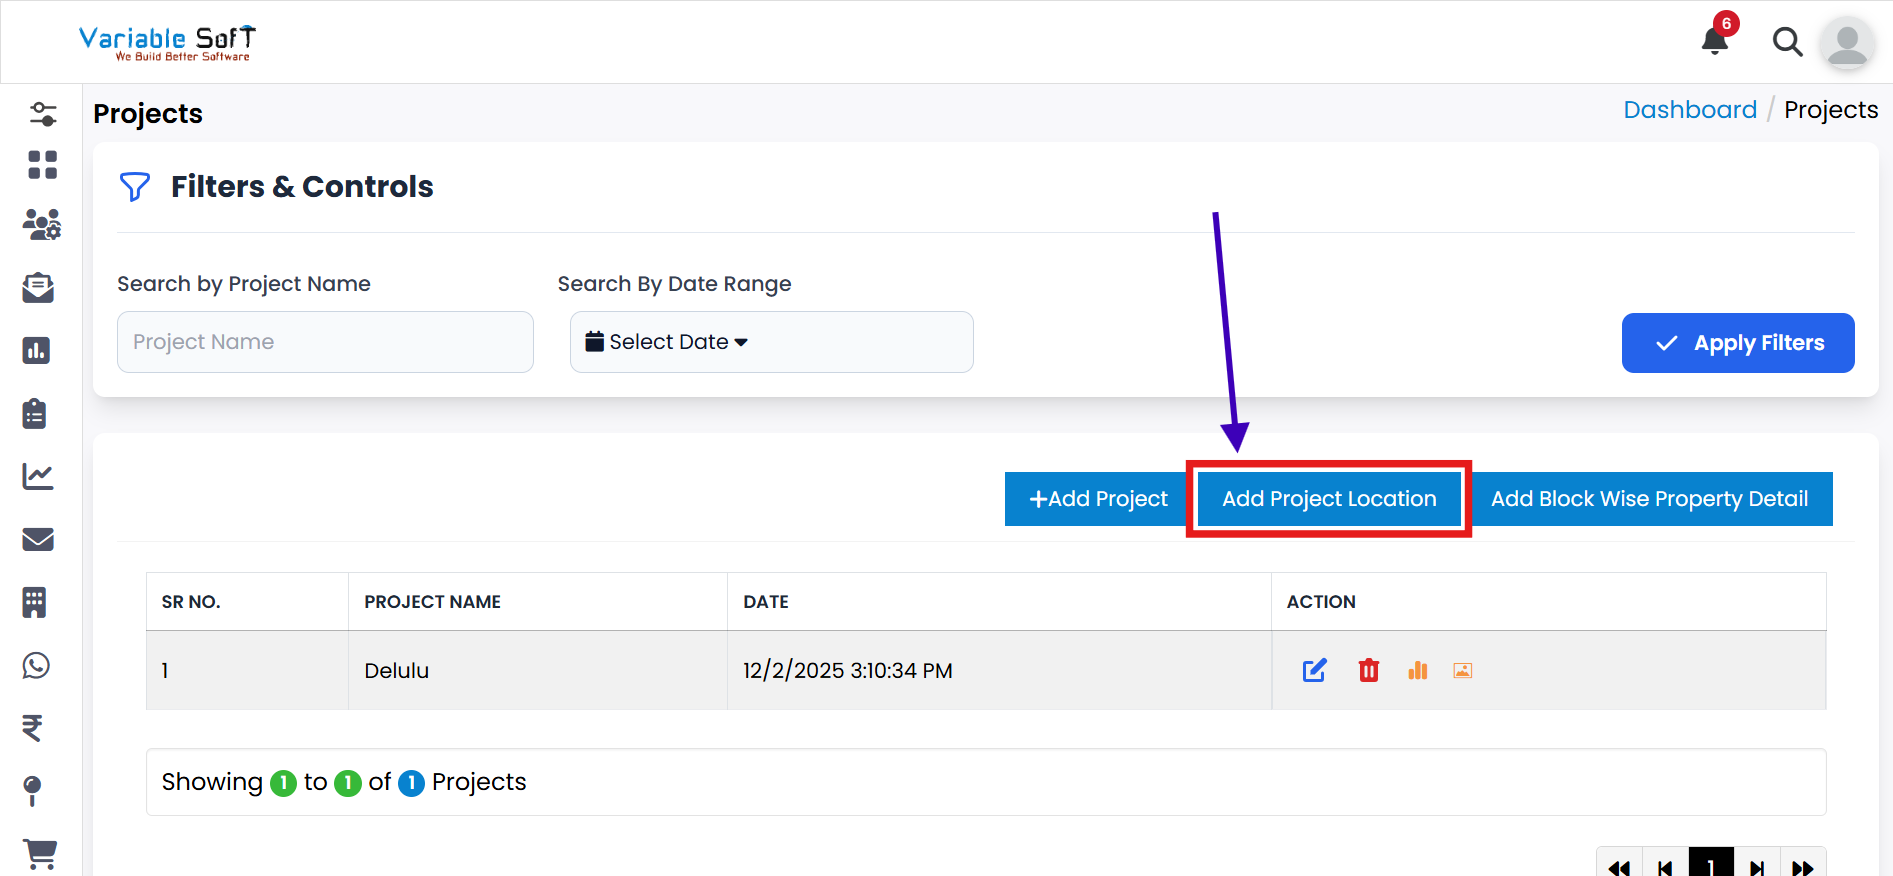The width and height of the screenshot is (1893, 876).
Task: Click Projects breadcrumb text
Action: pyautogui.click(x=1831, y=110)
